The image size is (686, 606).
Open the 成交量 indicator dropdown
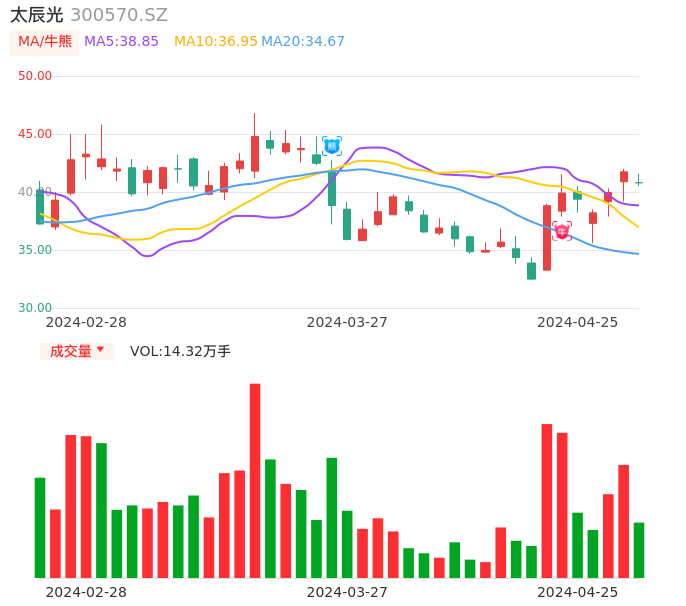77,351
